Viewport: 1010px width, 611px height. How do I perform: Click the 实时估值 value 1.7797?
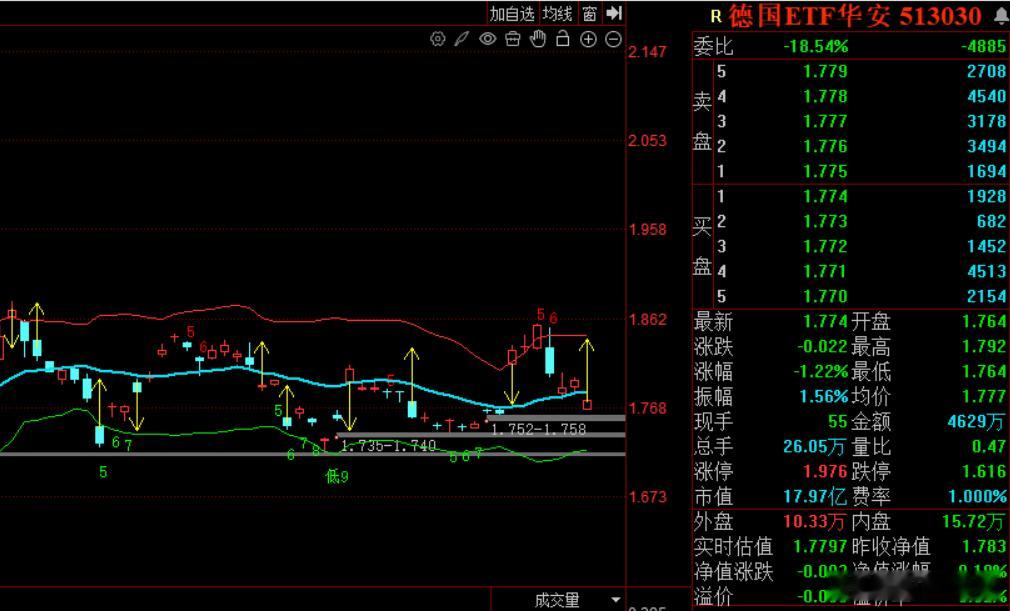coord(820,547)
